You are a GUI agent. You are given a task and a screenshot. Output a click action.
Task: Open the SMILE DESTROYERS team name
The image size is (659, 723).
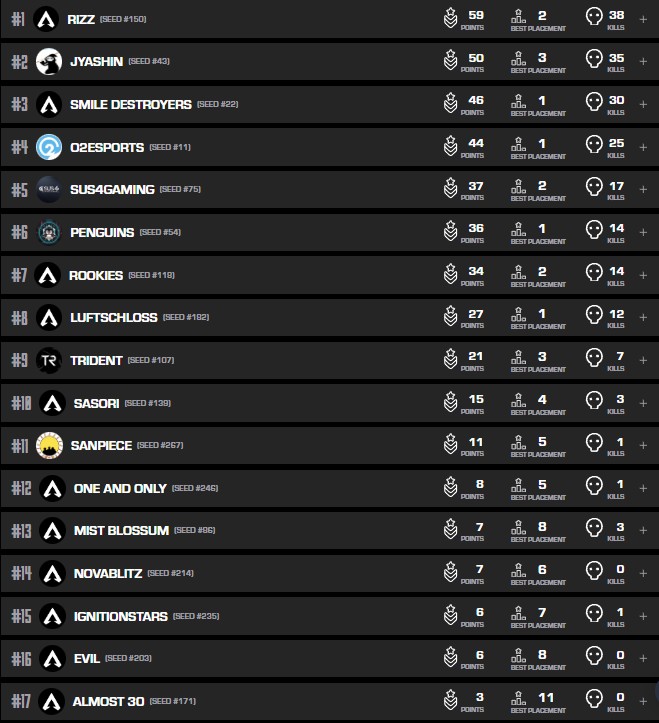click(130, 104)
